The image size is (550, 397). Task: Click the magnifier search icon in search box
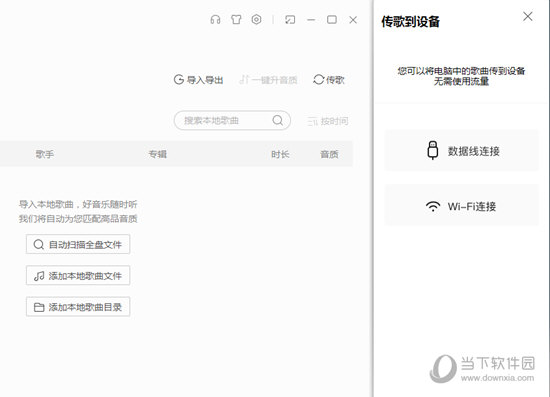277,120
